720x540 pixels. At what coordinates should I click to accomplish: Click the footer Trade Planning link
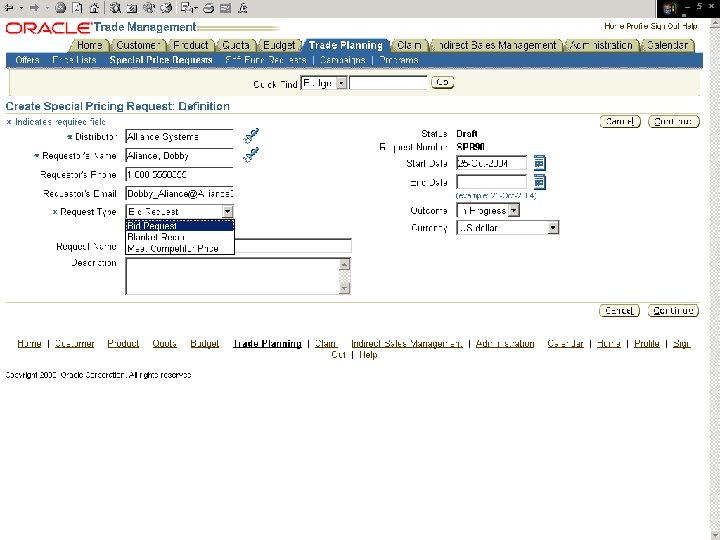(267, 343)
